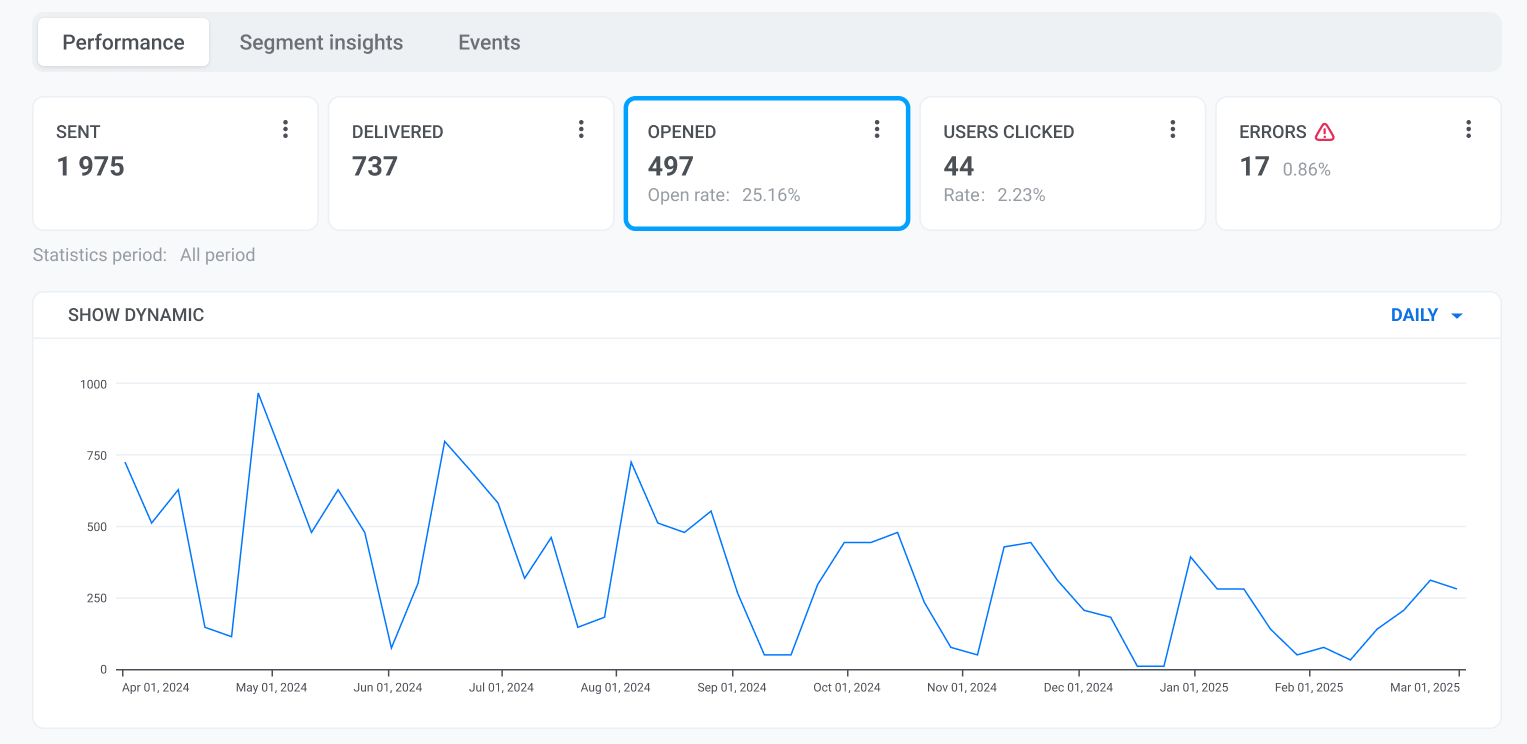Open the Events tab
The height and width of the screenshot is (744, 1527).
click(489, 42)
